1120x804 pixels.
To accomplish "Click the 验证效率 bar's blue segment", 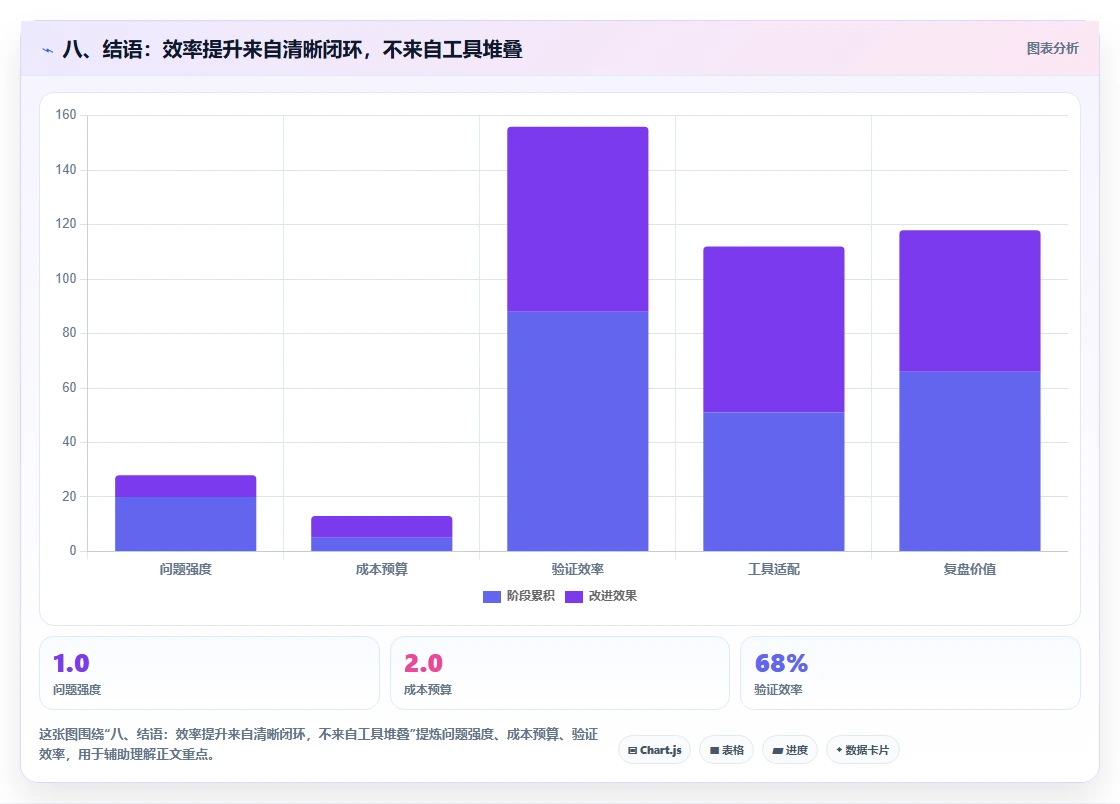I will pos(578,431).
